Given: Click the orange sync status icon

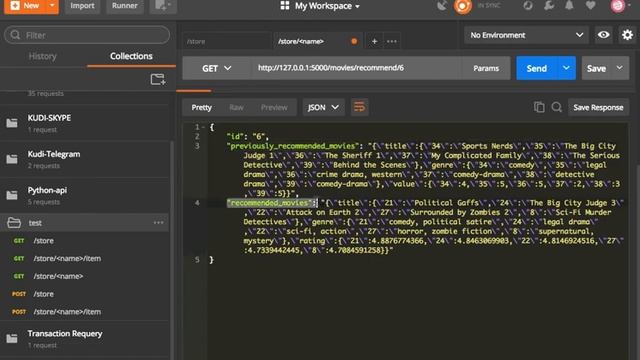Looking at the screenshot, I should [462, 6].
